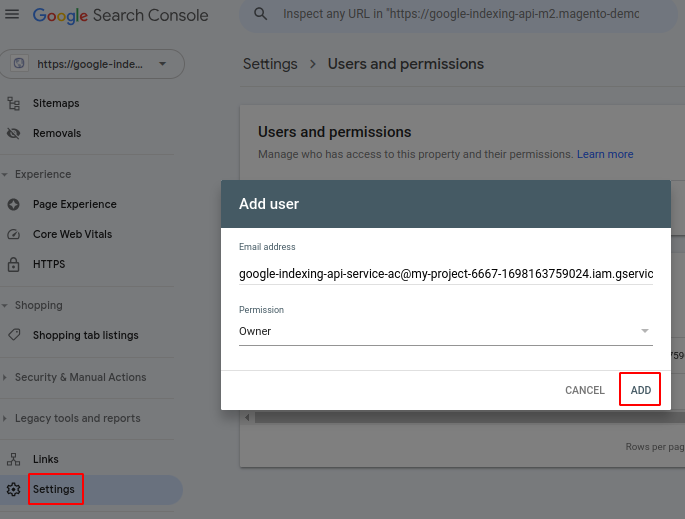This screenshot has width=685, height=519.
Task: Click CANCEL in Add user dialog
Action: pyautogui.click(x=585, y=390)
